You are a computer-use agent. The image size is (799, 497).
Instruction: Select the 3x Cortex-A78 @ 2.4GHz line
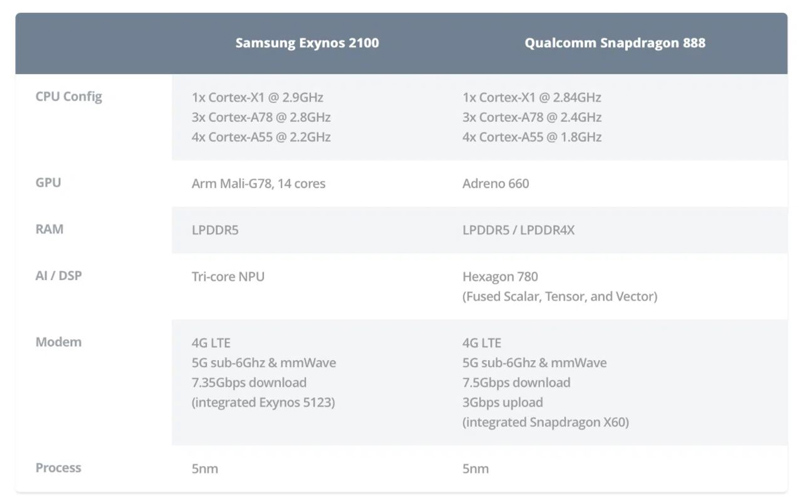click(x=532, y=118)
